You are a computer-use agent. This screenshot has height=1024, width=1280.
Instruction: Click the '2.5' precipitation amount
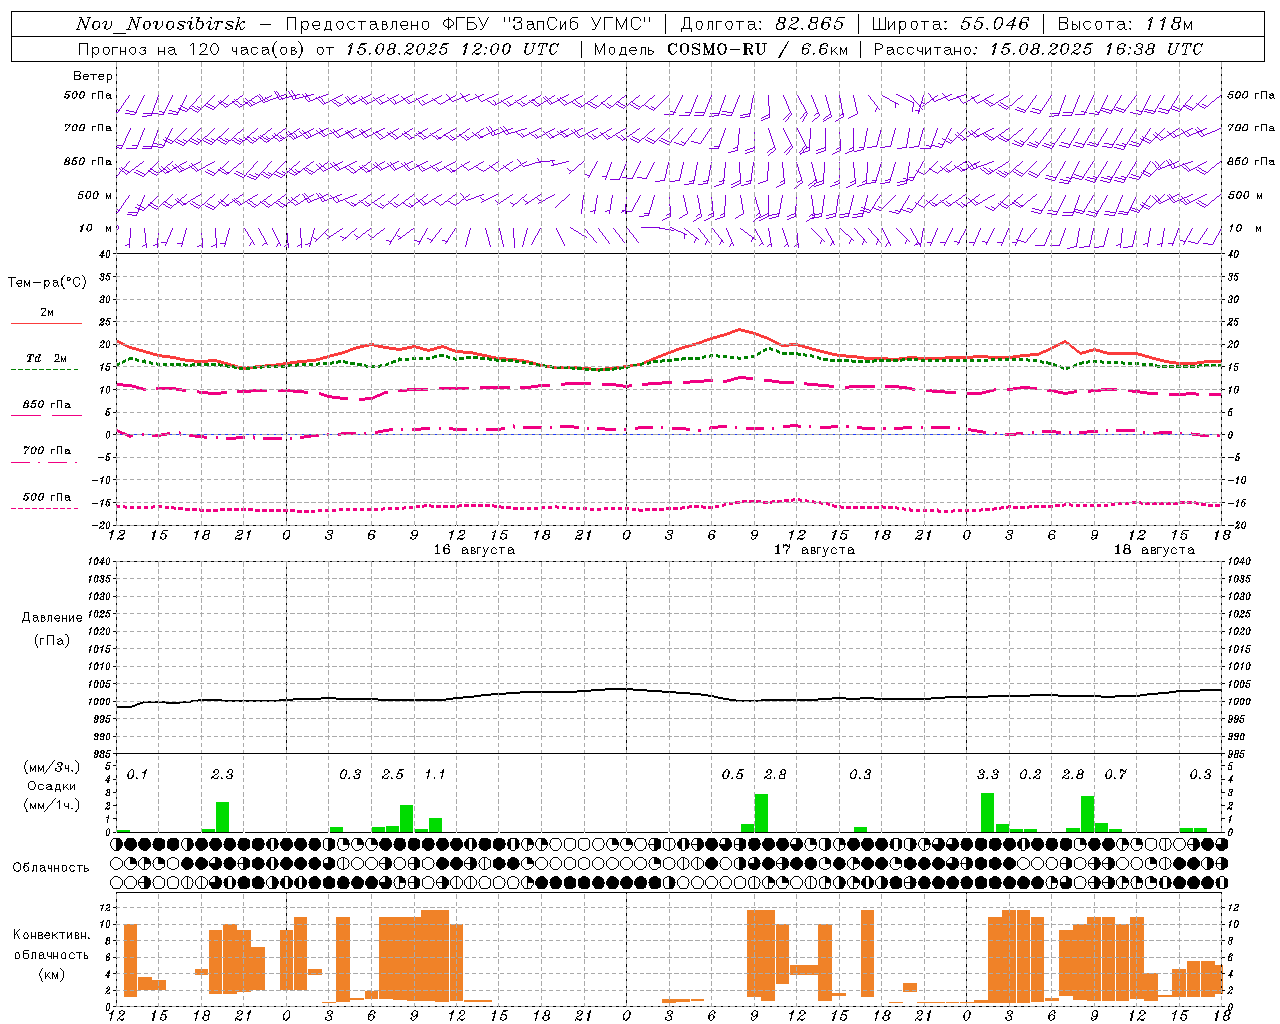(x=393, y=775)
